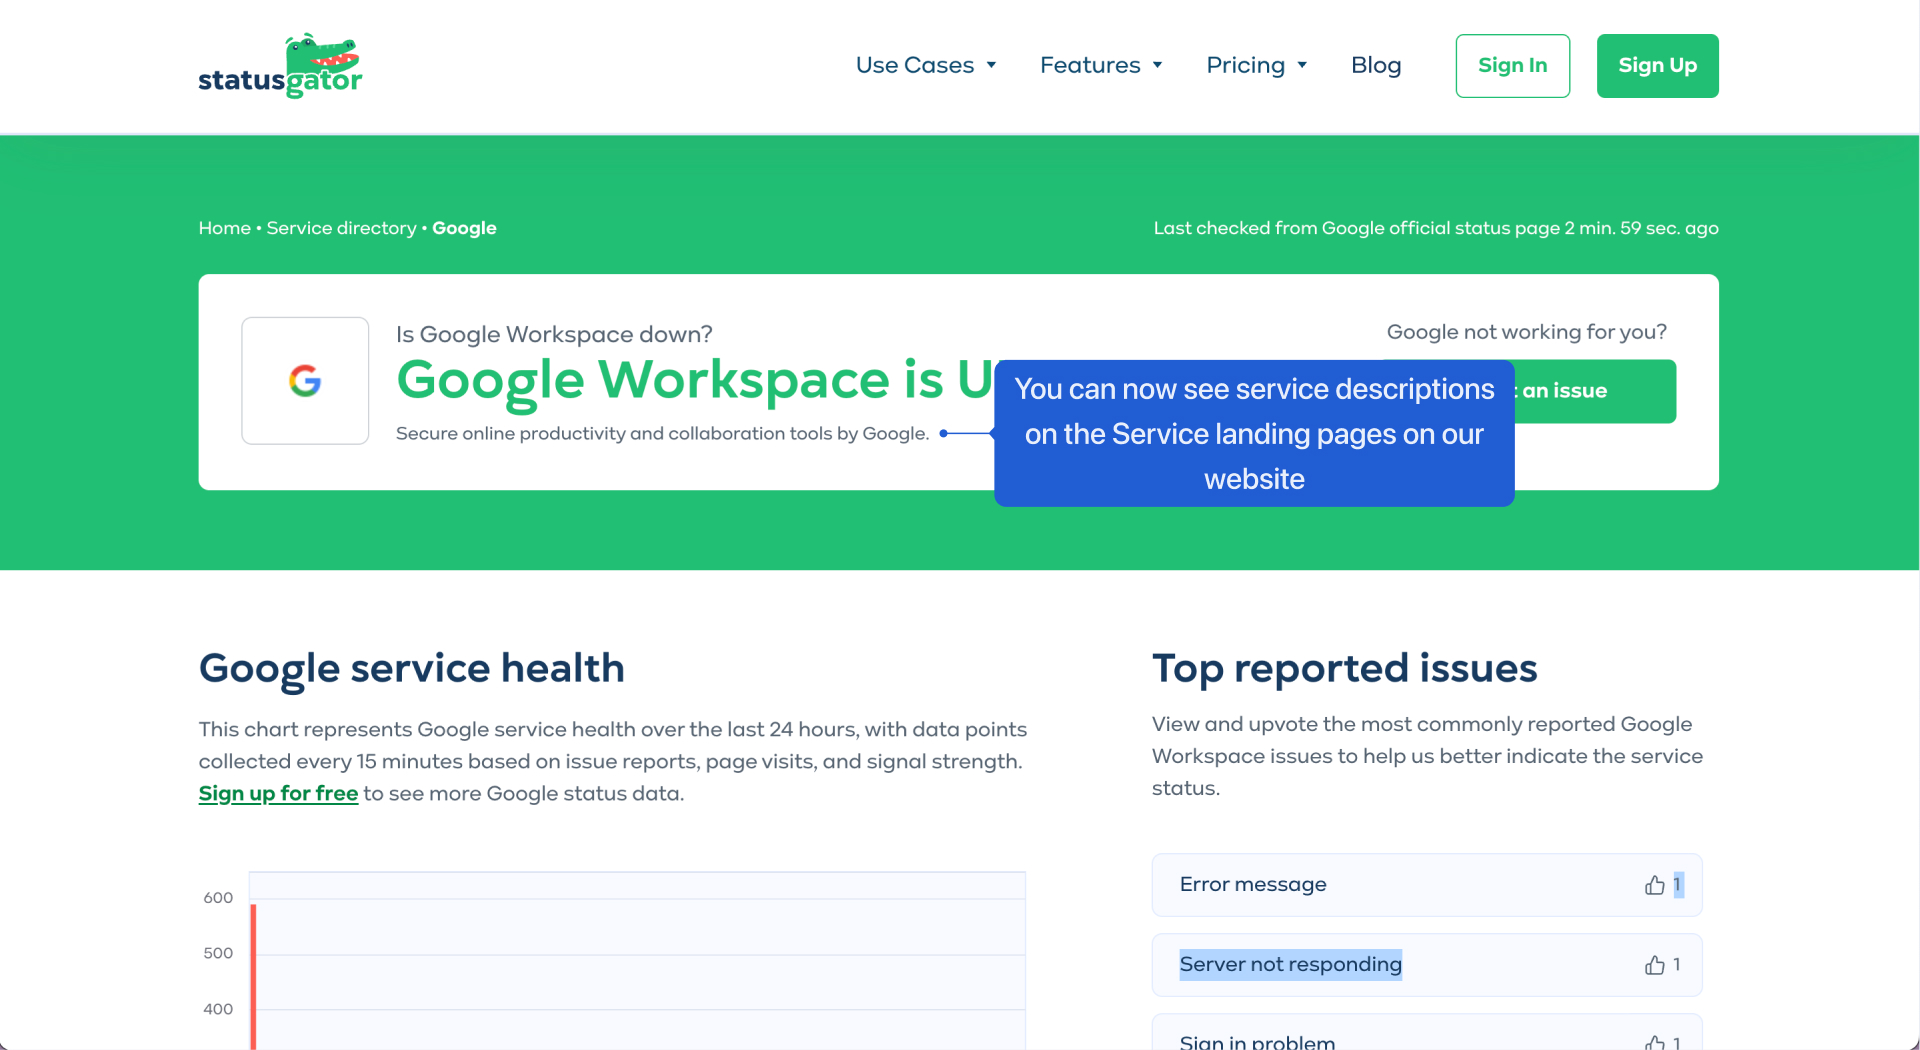Viewport: 1920px width, 1050px height.
Task: Upvote the Sign in problem thumbs-up icon
Action: point(1655,1042)
